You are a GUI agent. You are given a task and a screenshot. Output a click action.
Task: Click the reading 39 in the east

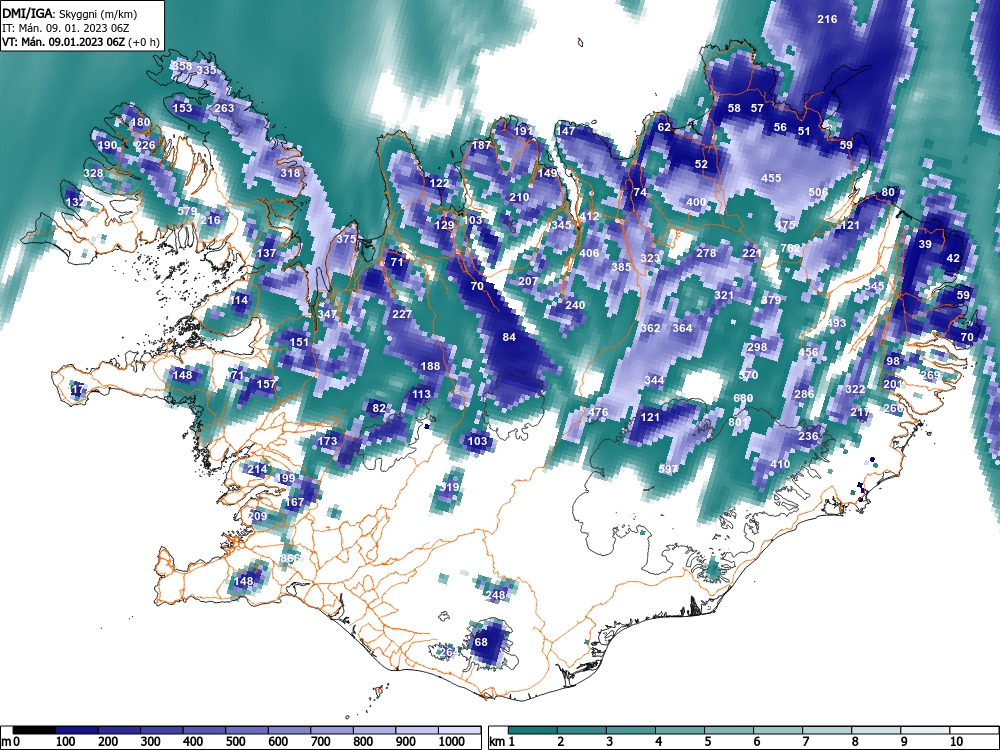(925, 244)
